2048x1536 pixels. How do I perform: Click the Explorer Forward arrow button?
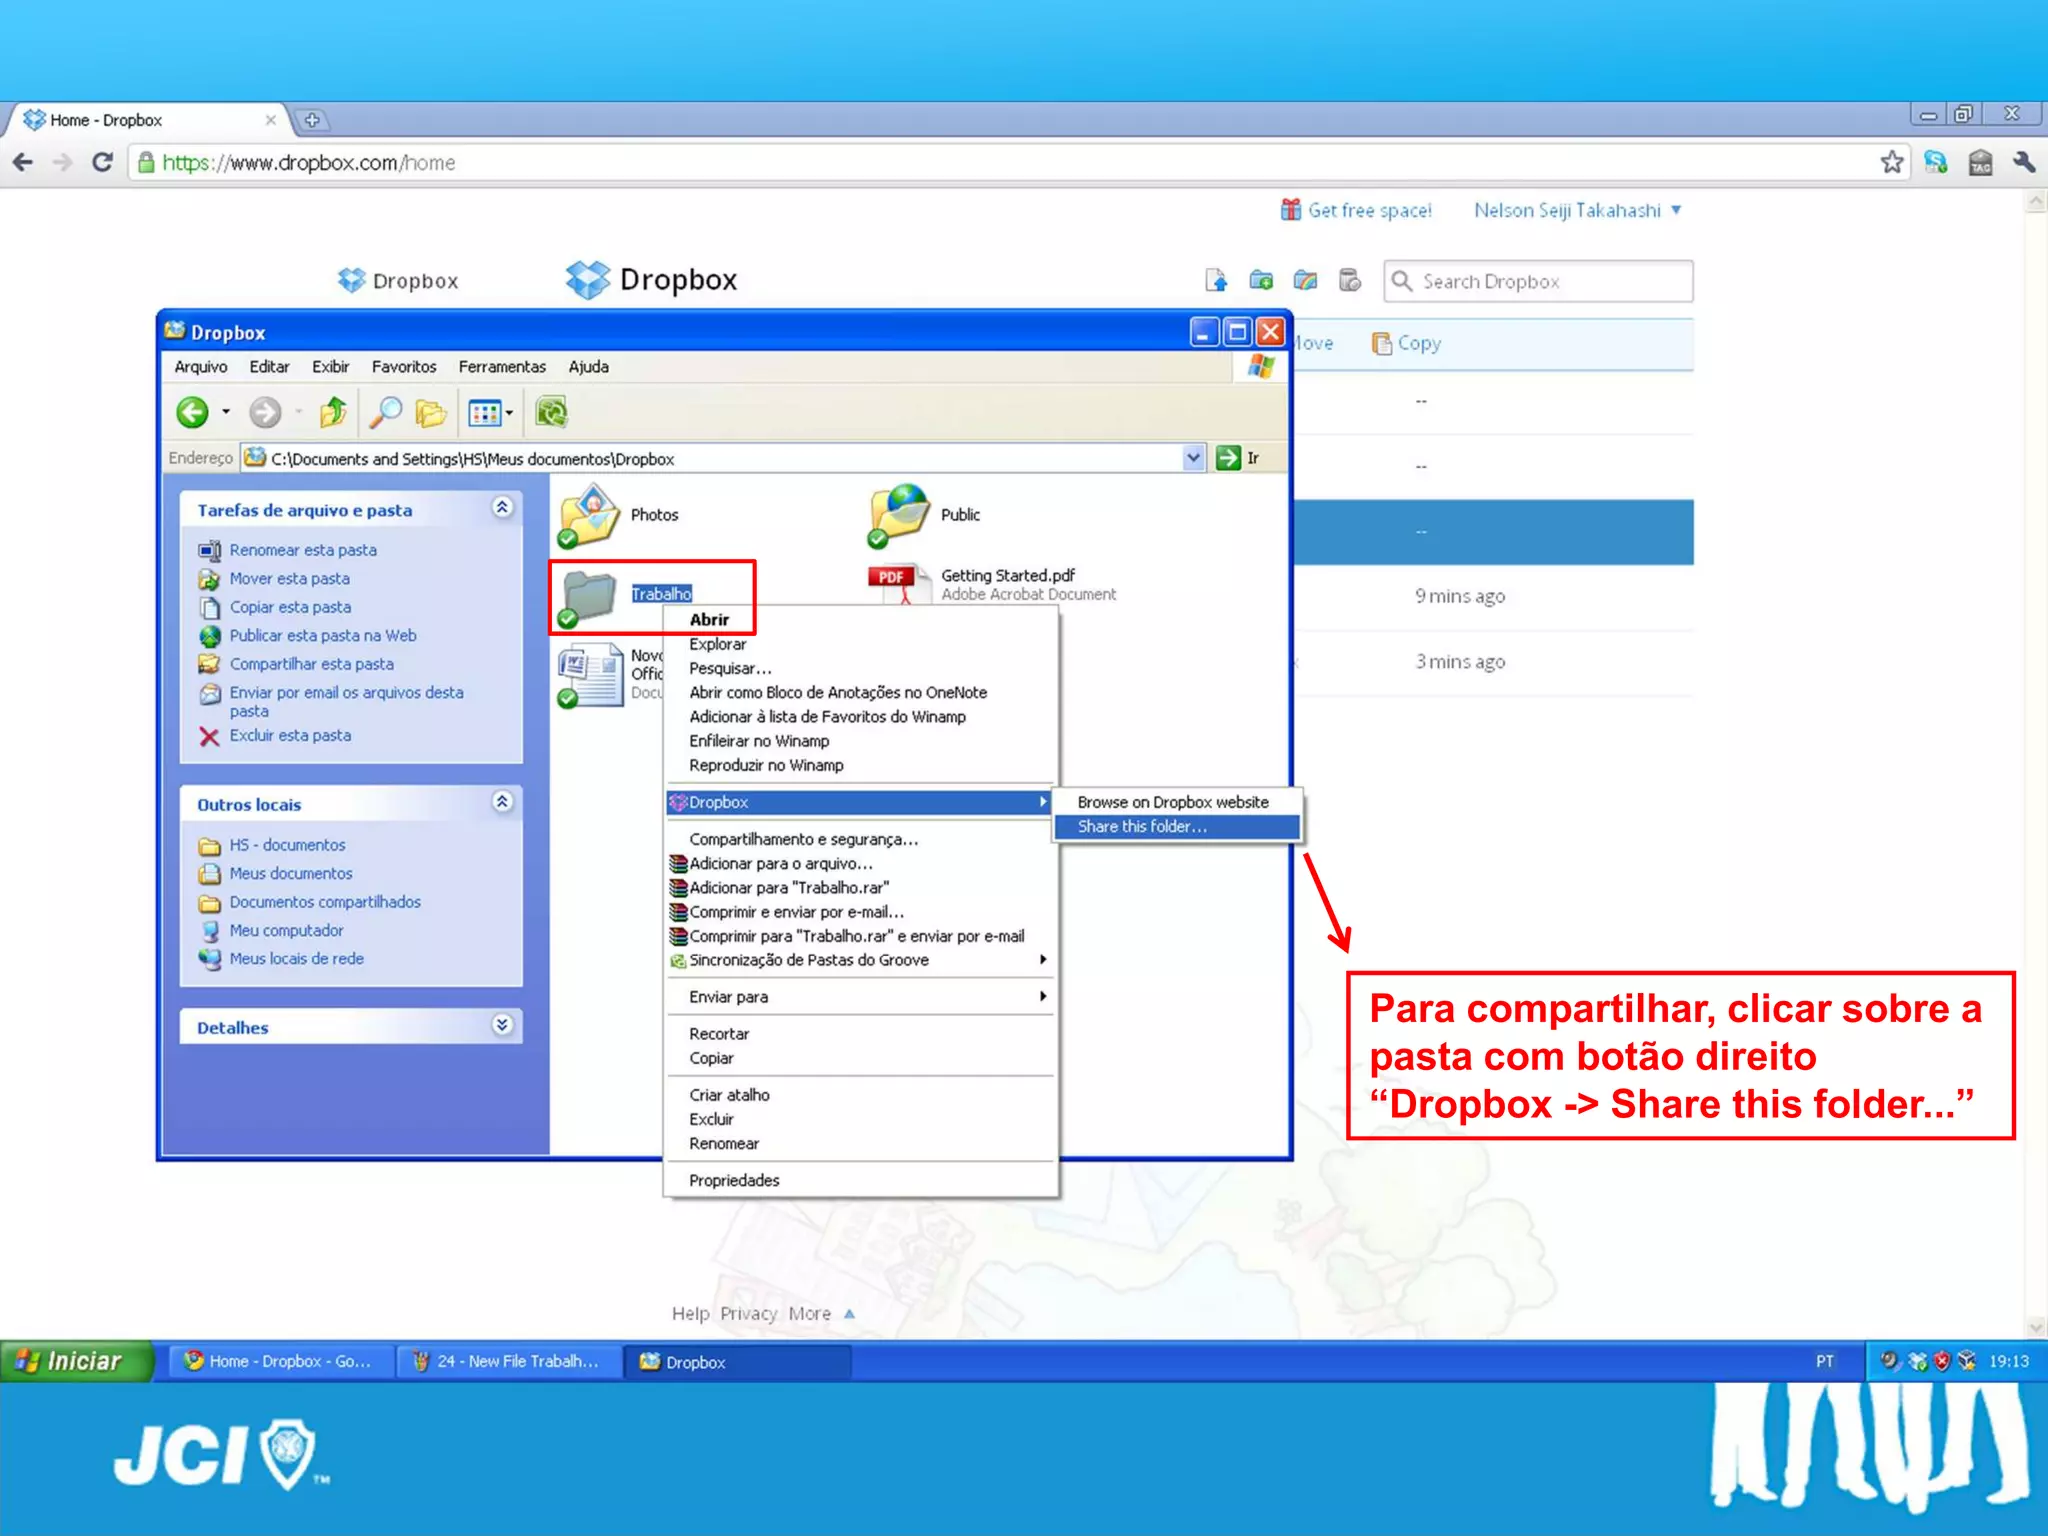click(x=265, y=412)
